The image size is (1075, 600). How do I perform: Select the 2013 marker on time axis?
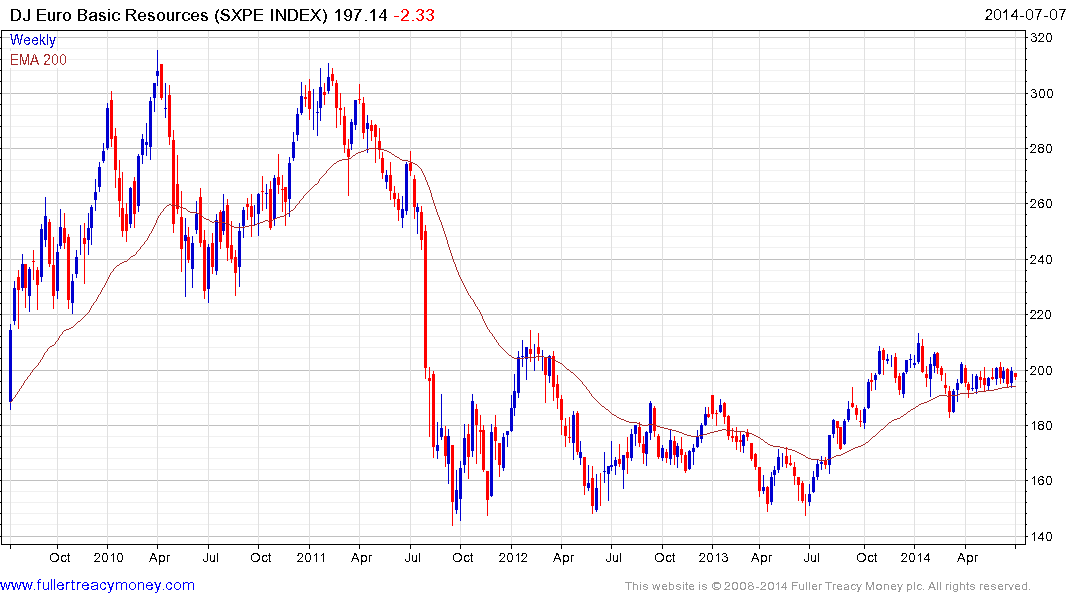(713, 557)
